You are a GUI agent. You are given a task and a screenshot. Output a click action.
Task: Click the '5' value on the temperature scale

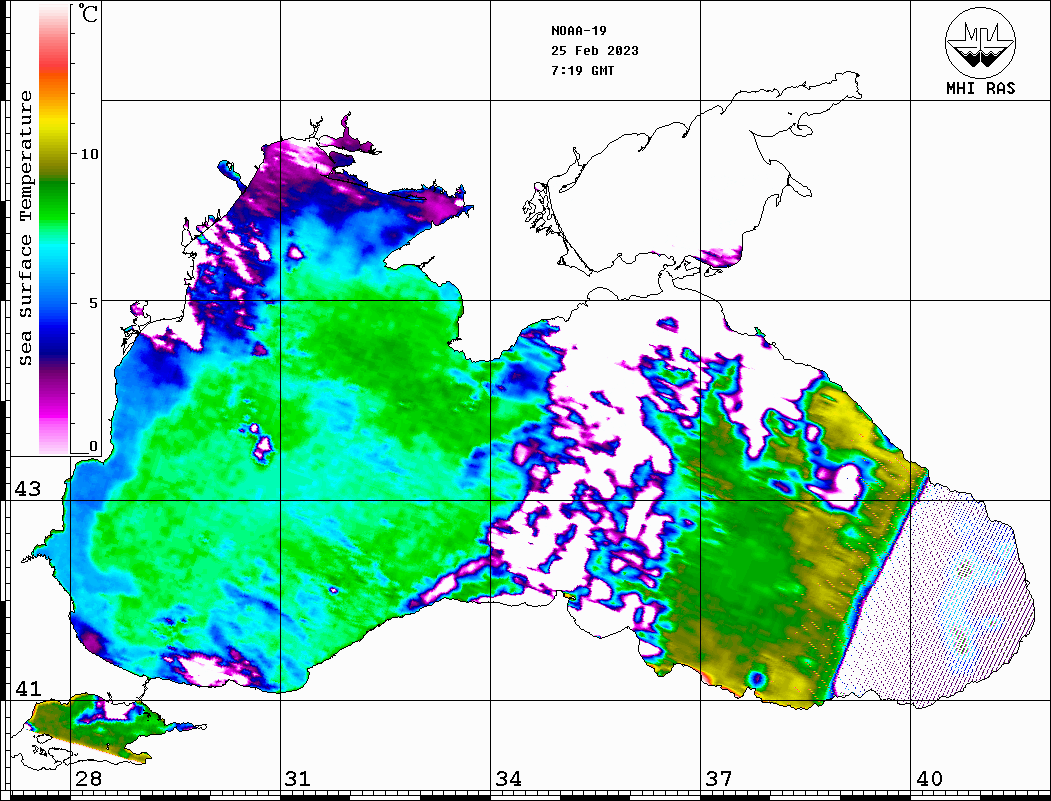[x=94, y=303]
